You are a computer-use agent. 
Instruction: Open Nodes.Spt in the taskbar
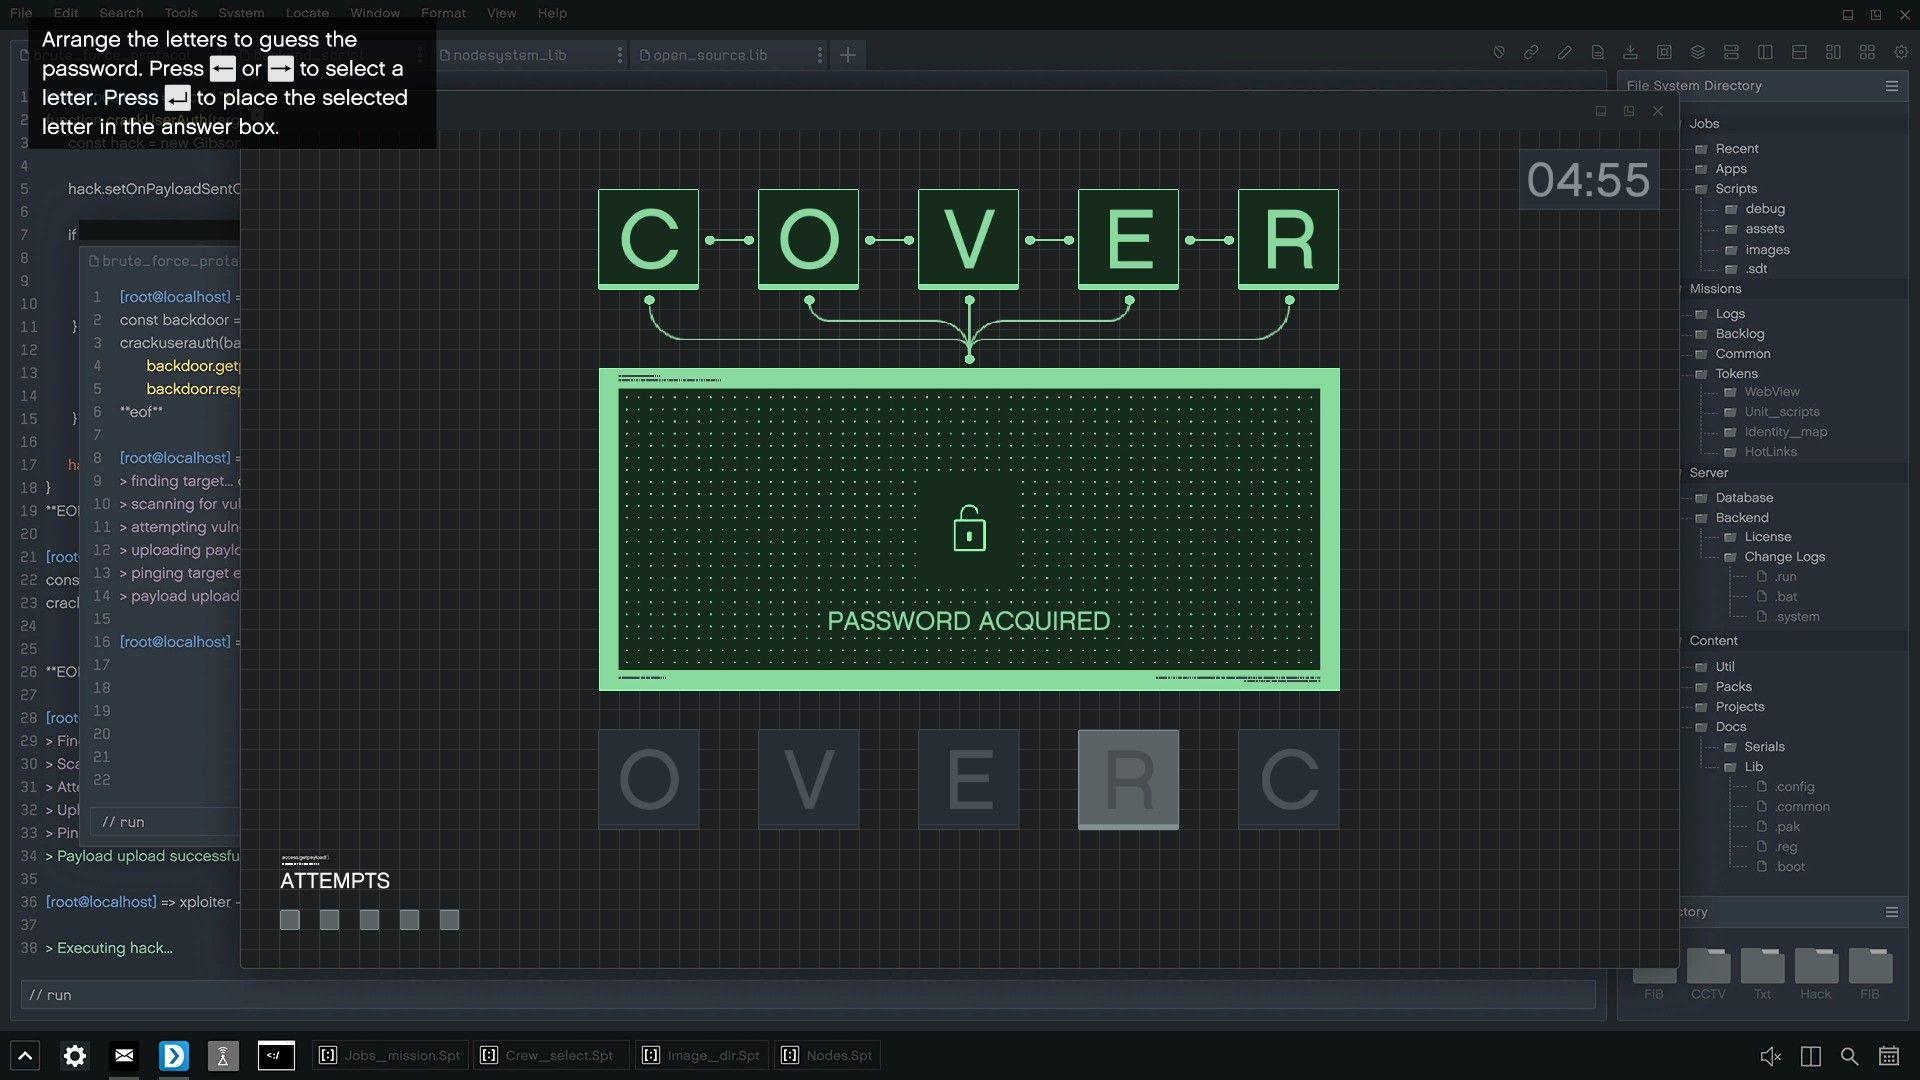[x=828, y=1055]
